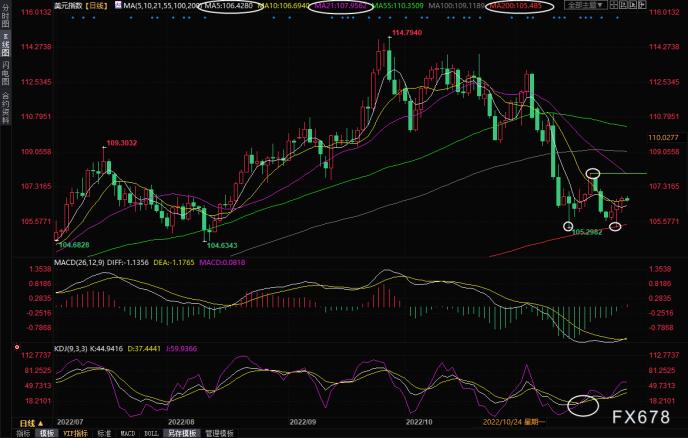688x438 pixels.
Task: Click the MACD(26,12,9) indicator label
Action: point(77,262)
